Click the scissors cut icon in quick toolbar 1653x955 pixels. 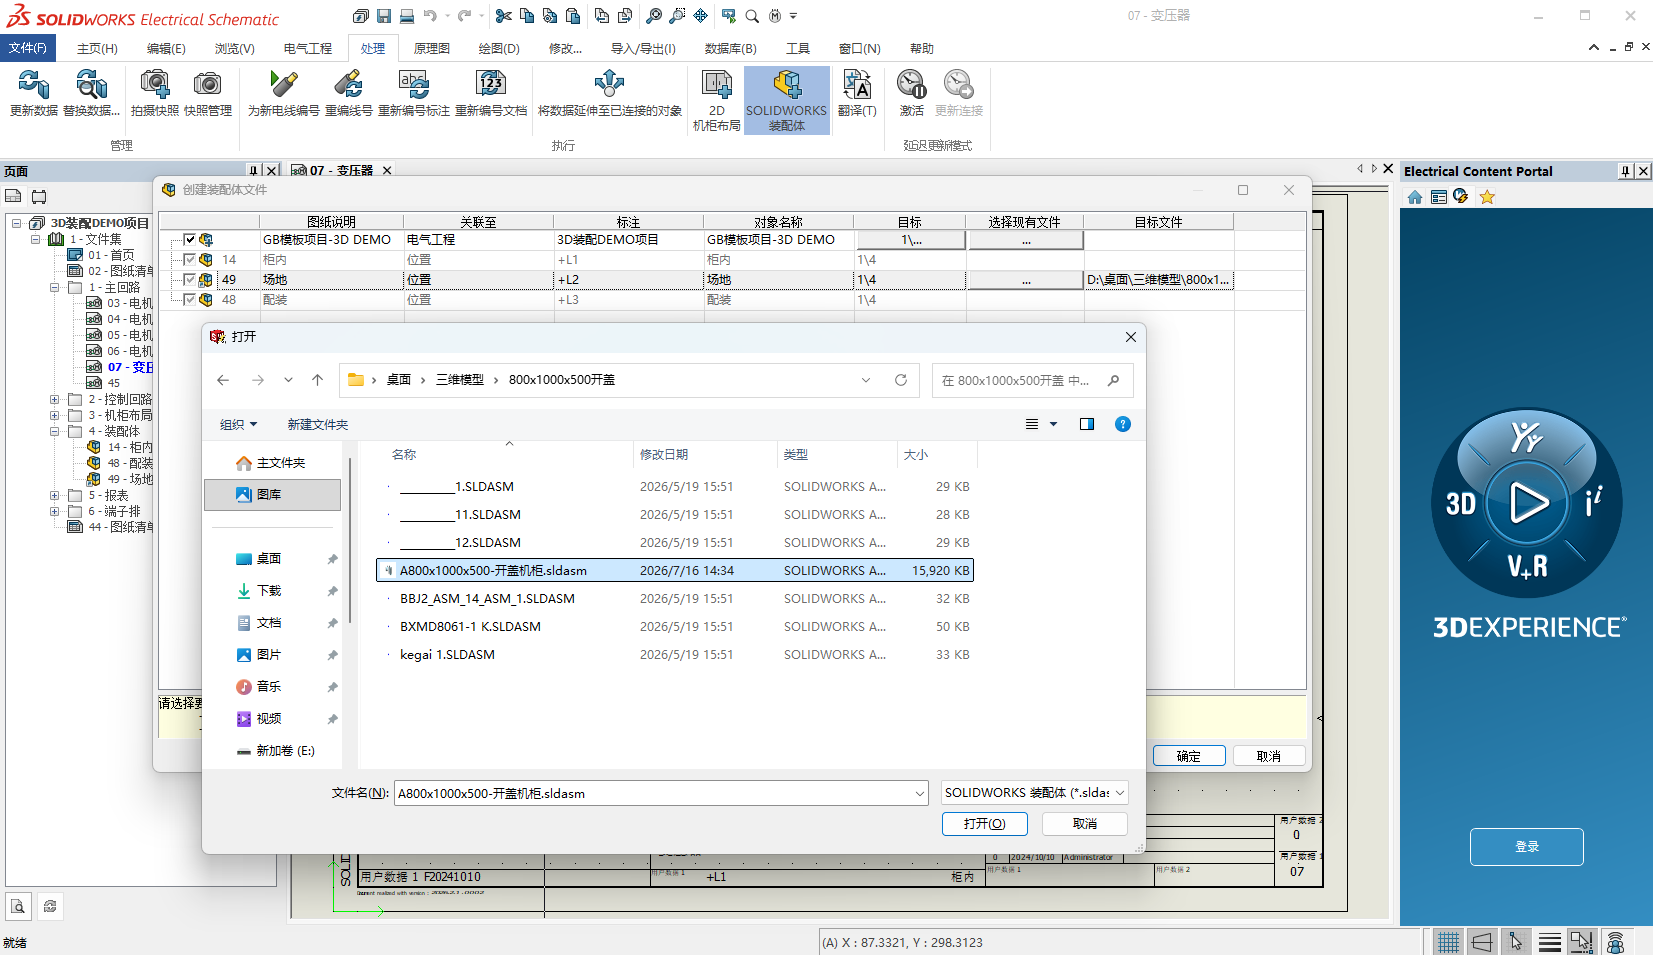(503, 16)
